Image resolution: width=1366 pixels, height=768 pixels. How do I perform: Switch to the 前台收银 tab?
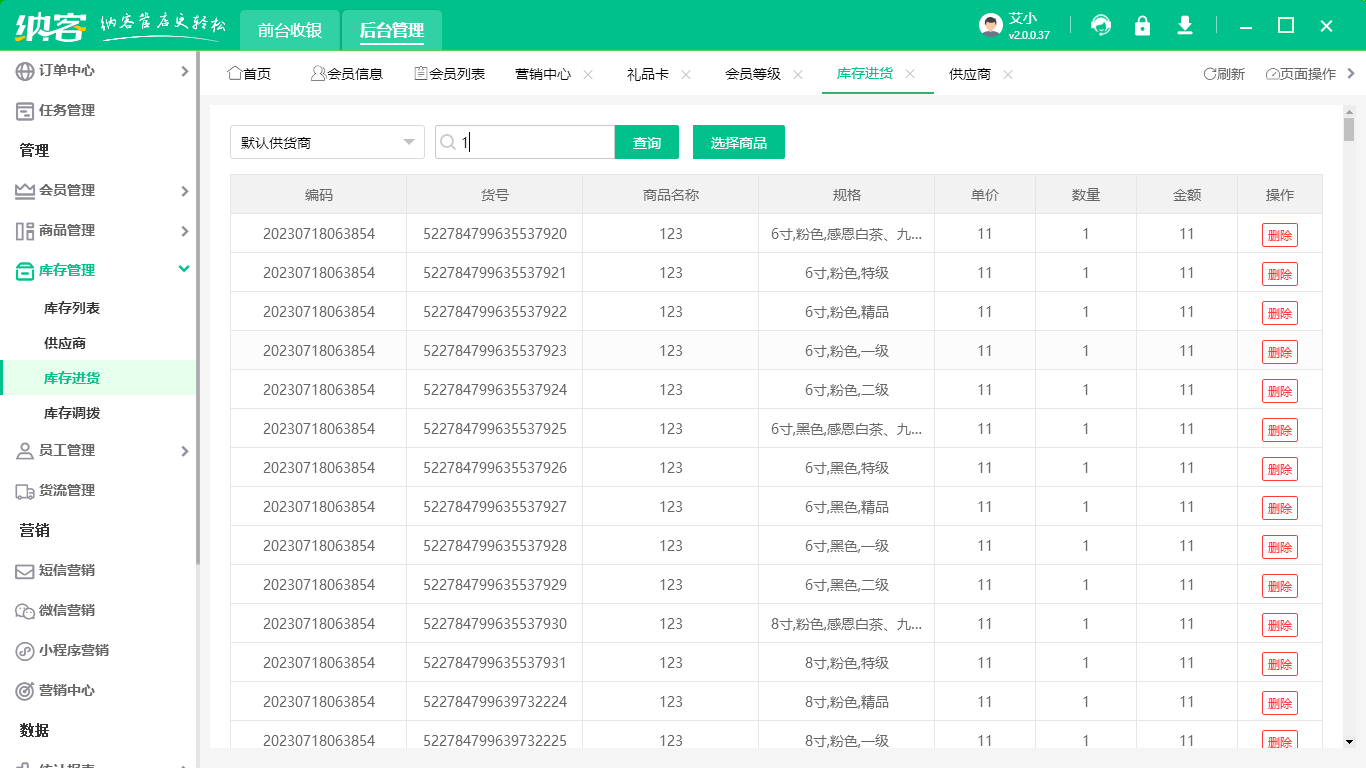pos(290,30)
